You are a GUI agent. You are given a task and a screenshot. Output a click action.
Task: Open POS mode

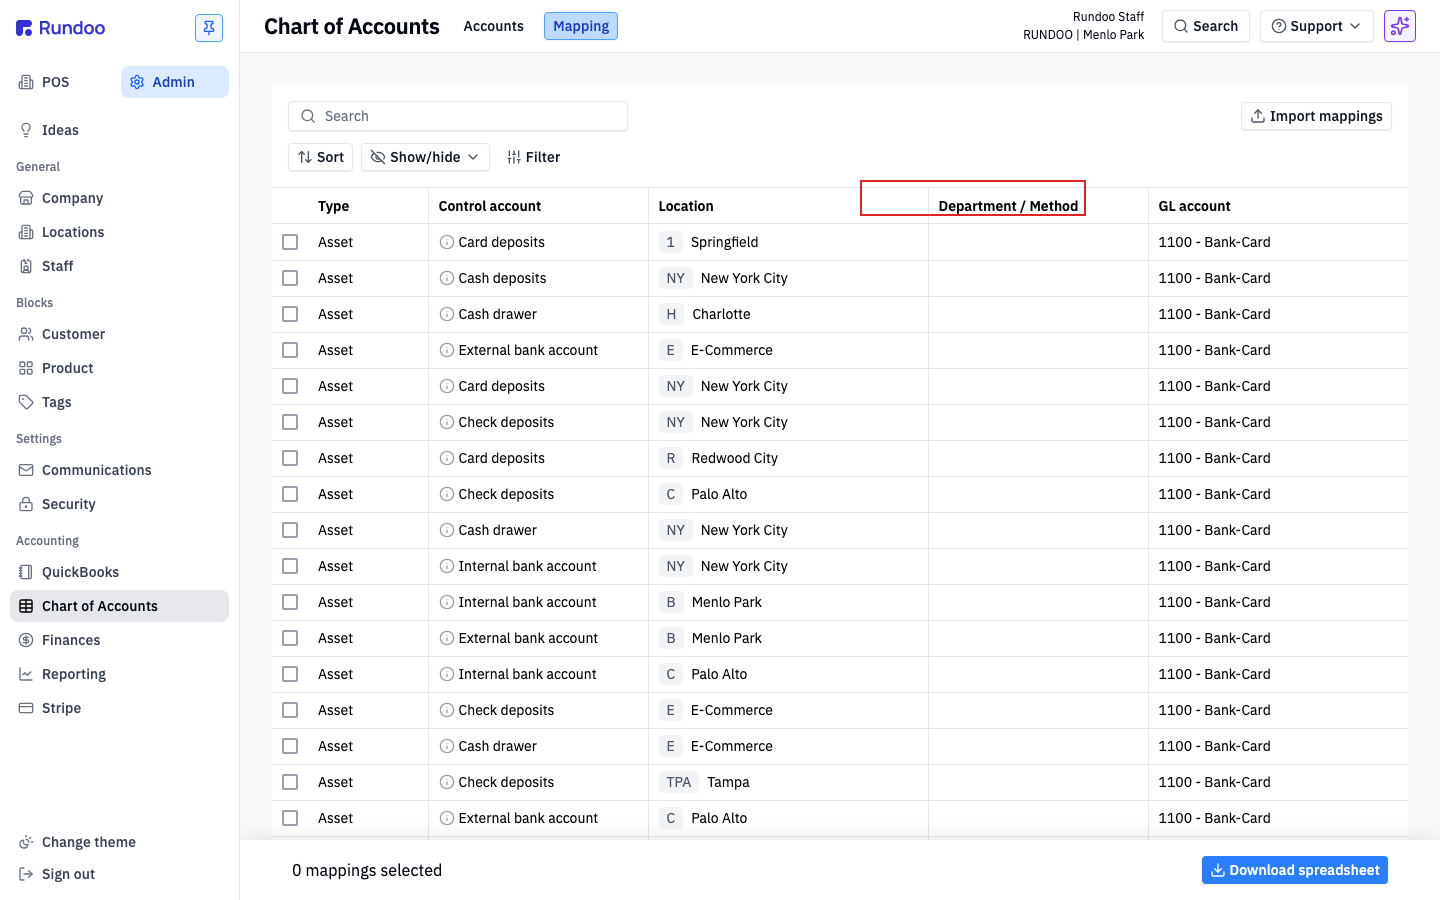[x=56, y=82]
